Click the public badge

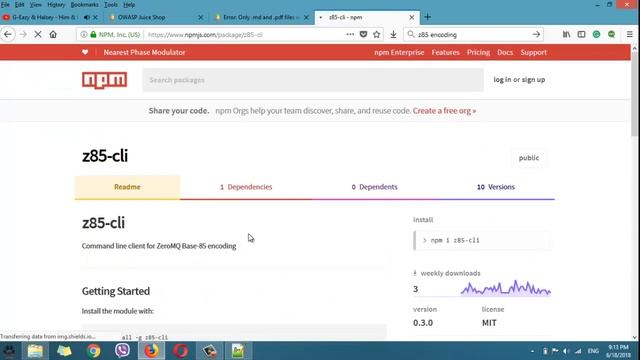point(529,158)
